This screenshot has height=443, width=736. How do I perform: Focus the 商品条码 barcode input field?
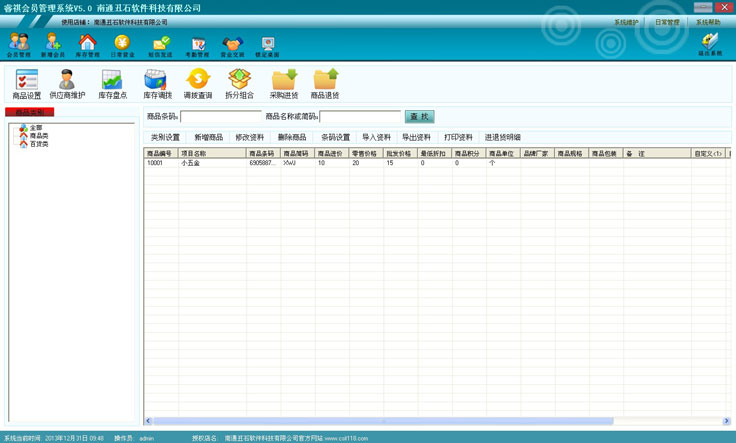221,116
